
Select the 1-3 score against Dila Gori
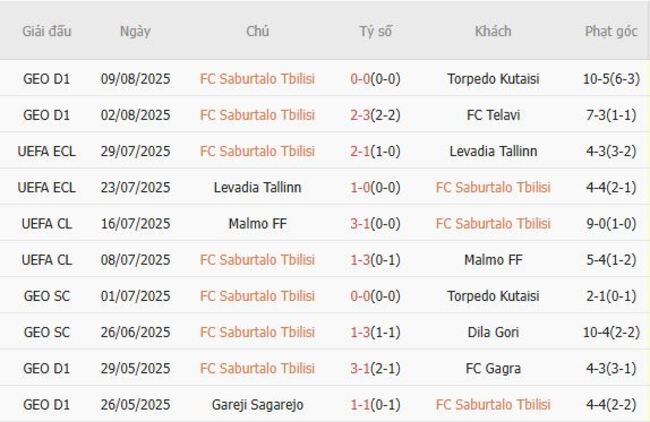361,332
